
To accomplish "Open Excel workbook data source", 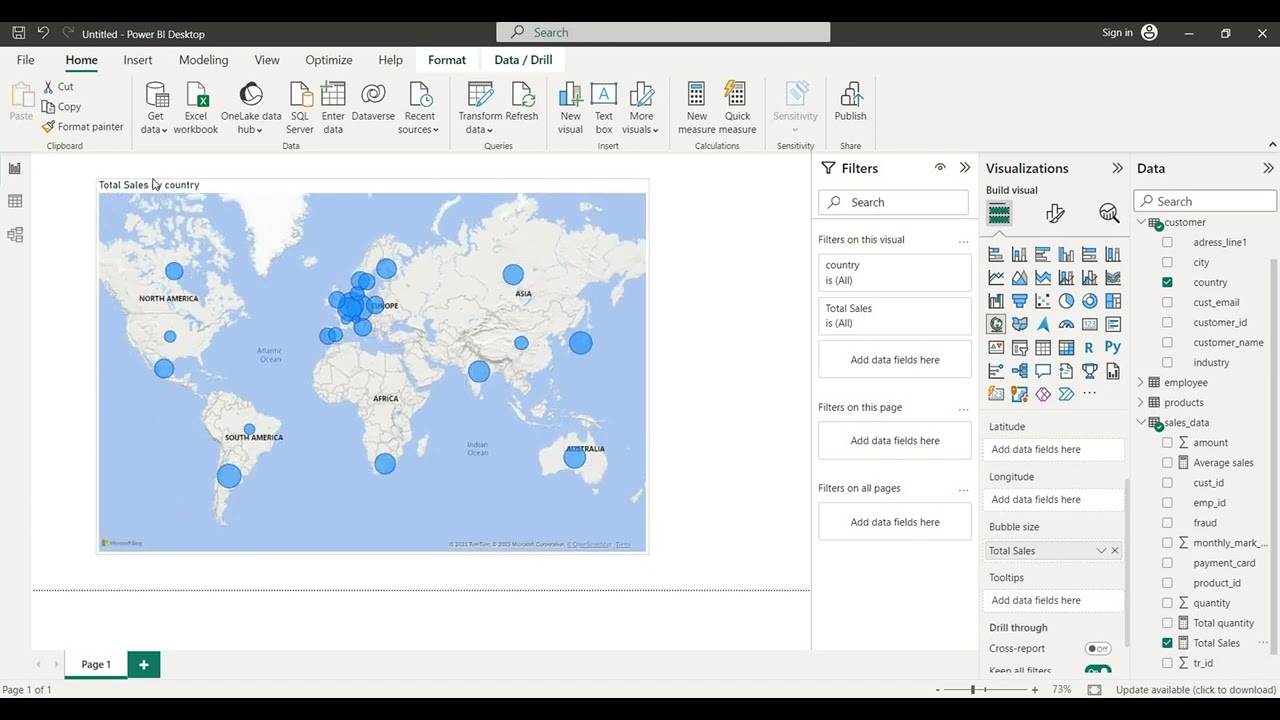I will (x=196, y=108).
